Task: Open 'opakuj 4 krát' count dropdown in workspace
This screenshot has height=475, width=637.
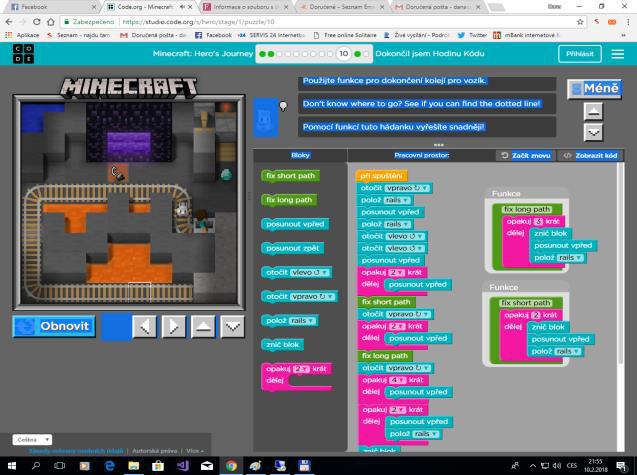Action: pyautogui.click(x=398, y=380)
